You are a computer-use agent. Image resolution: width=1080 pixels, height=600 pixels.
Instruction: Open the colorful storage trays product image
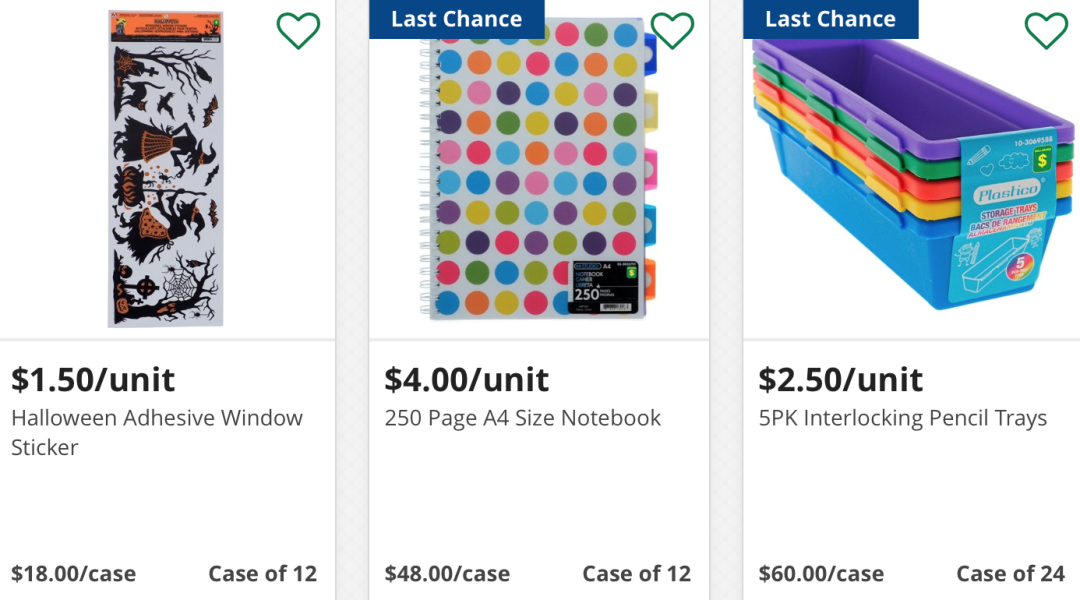click(910, 175)
